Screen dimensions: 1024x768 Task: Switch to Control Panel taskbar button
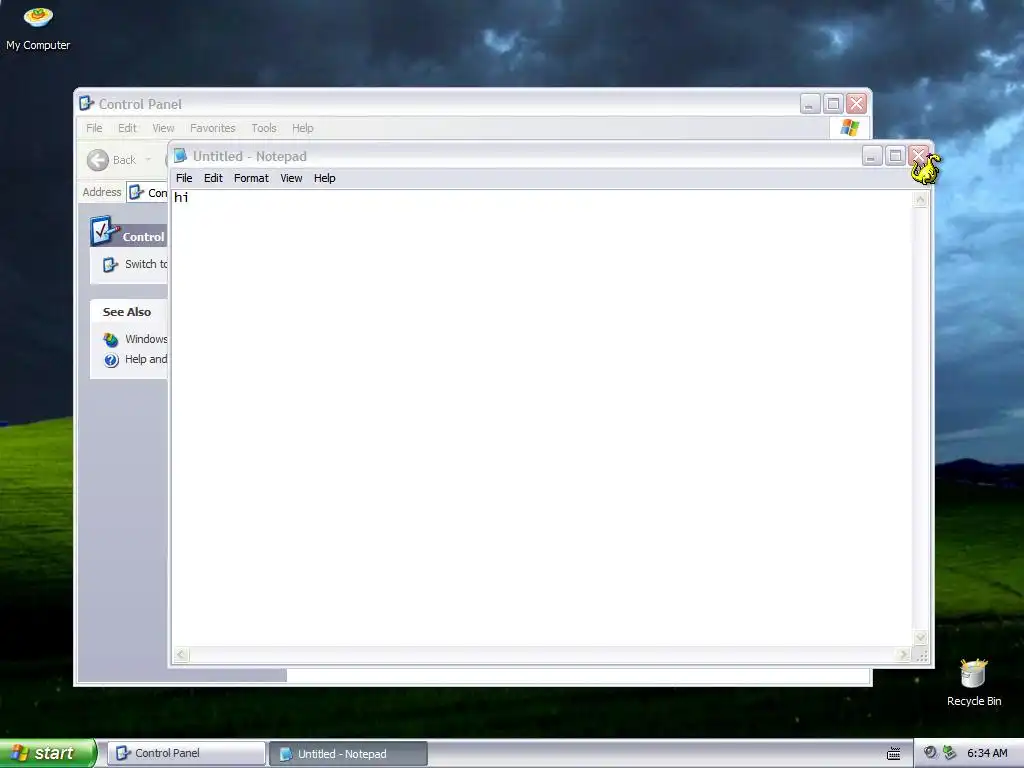(x=186, y=753)
